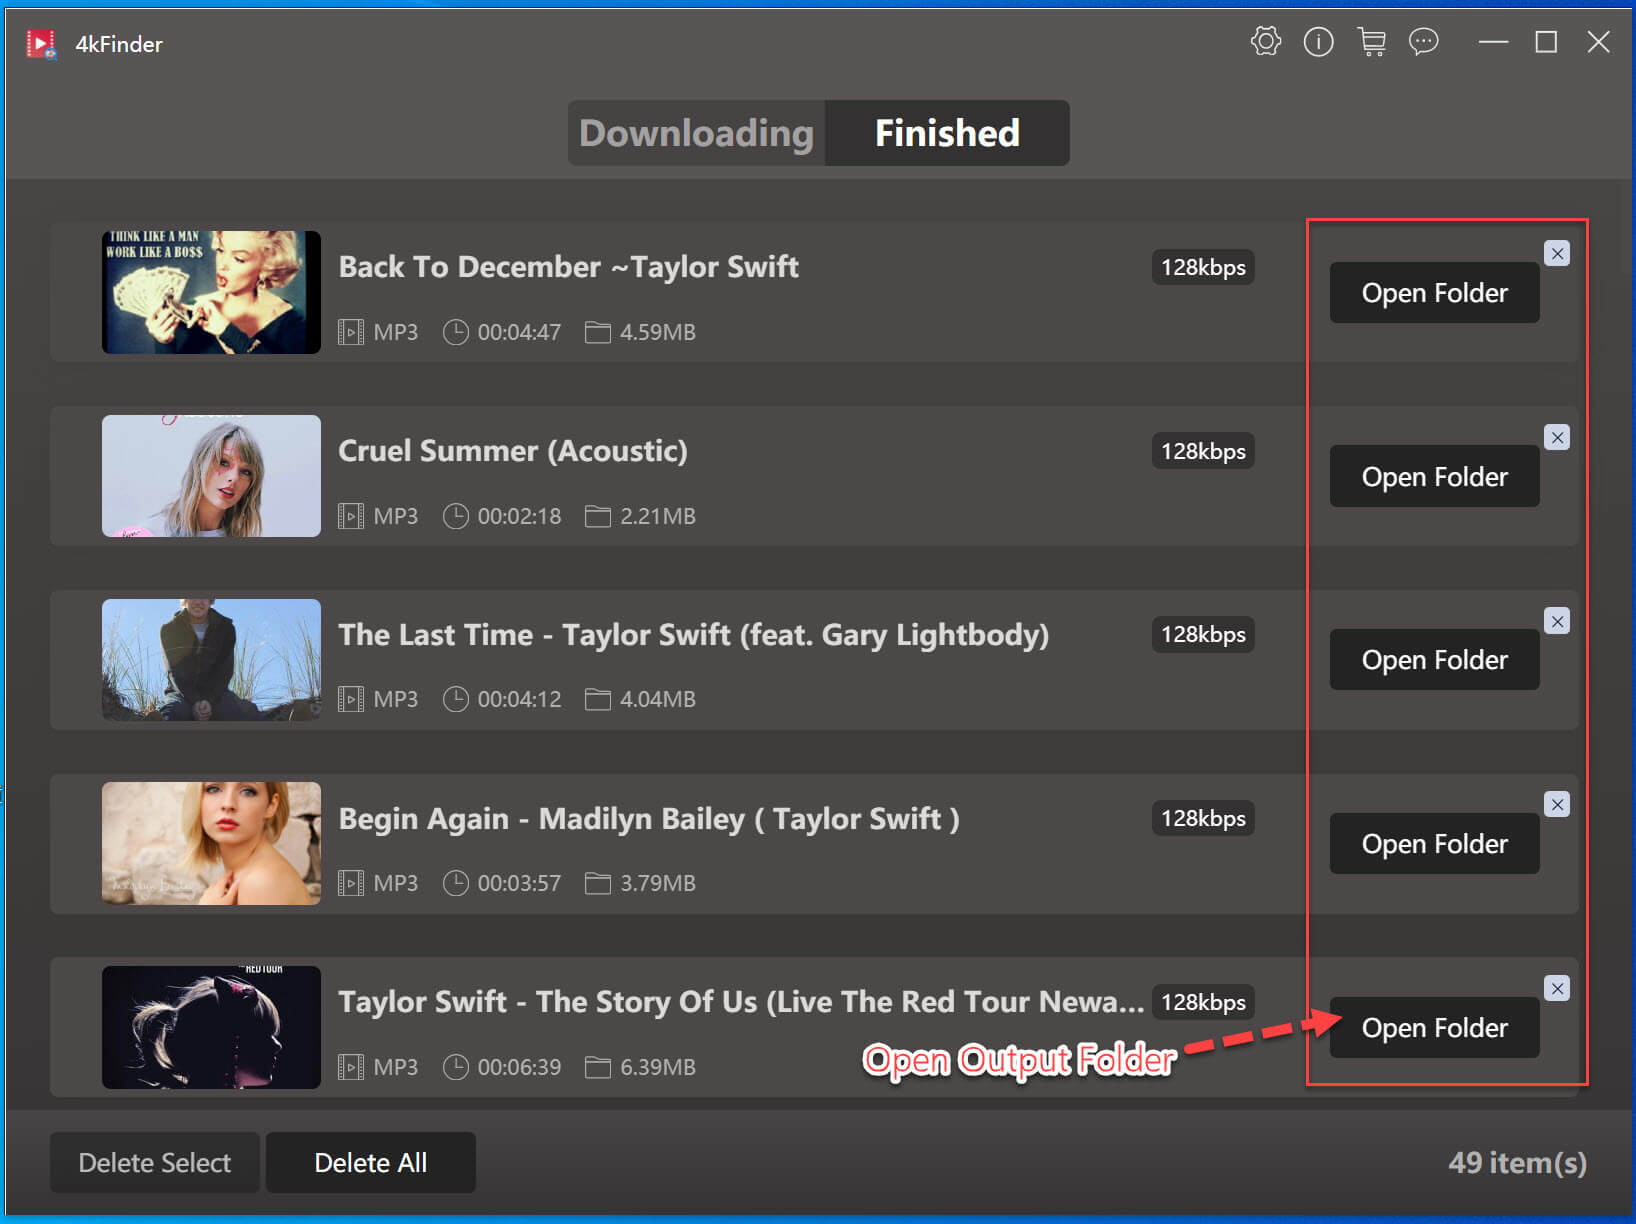Viewport: 1636px width, 1224px height.
Task: Click the info circle icon
Action: [1318, 42]
